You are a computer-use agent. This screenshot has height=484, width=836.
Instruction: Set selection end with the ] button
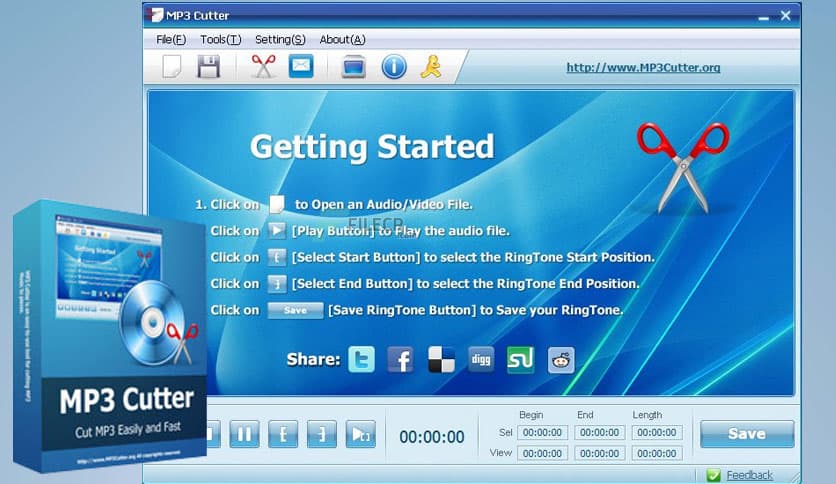[x=321, y=434]
